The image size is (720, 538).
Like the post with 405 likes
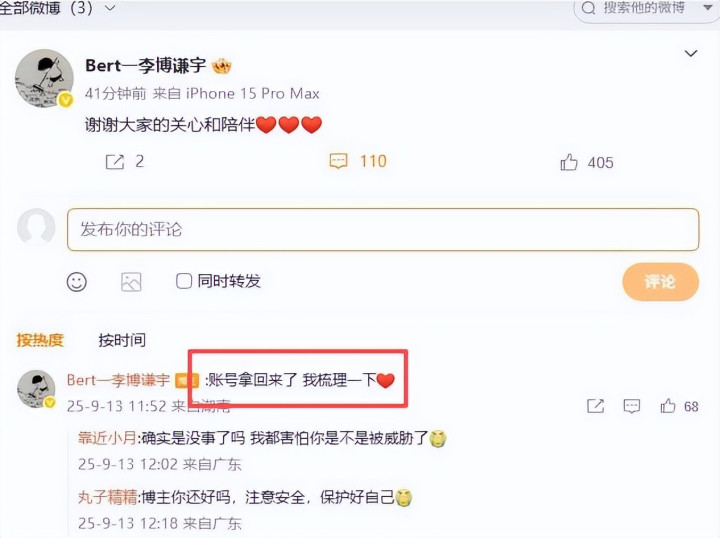[568, 163]
